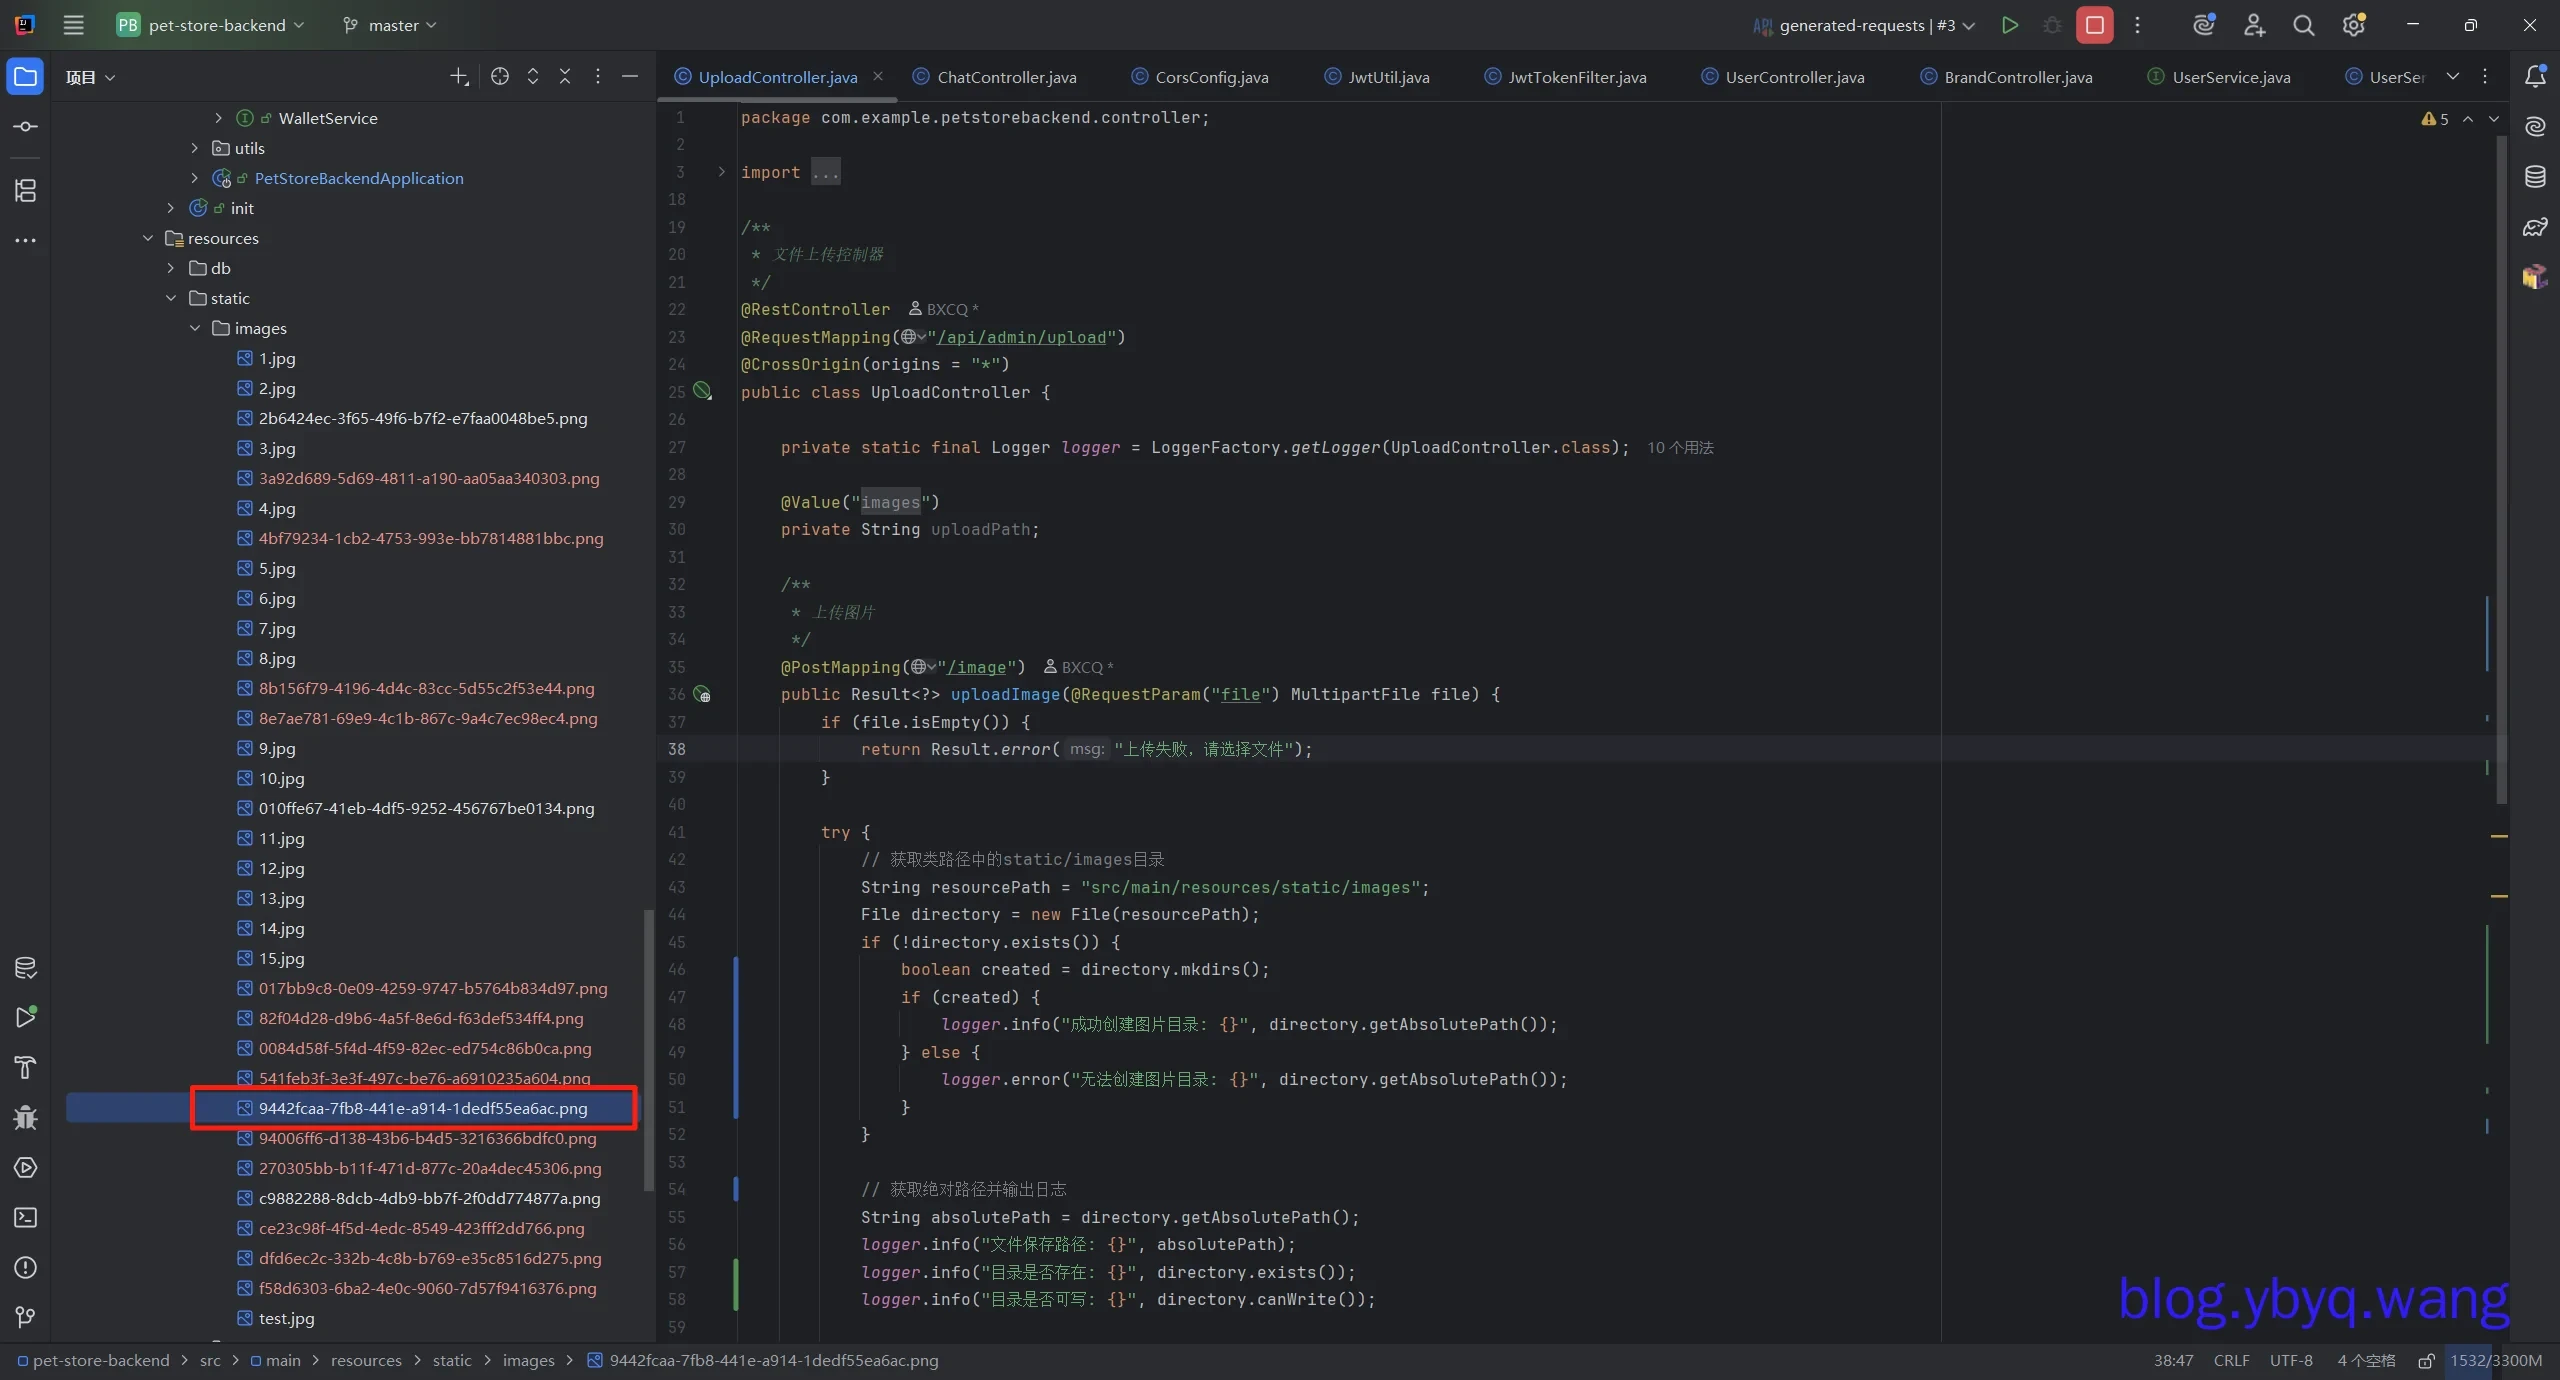
Task: Collapse the static folder
Action: [x=171, y=298]
